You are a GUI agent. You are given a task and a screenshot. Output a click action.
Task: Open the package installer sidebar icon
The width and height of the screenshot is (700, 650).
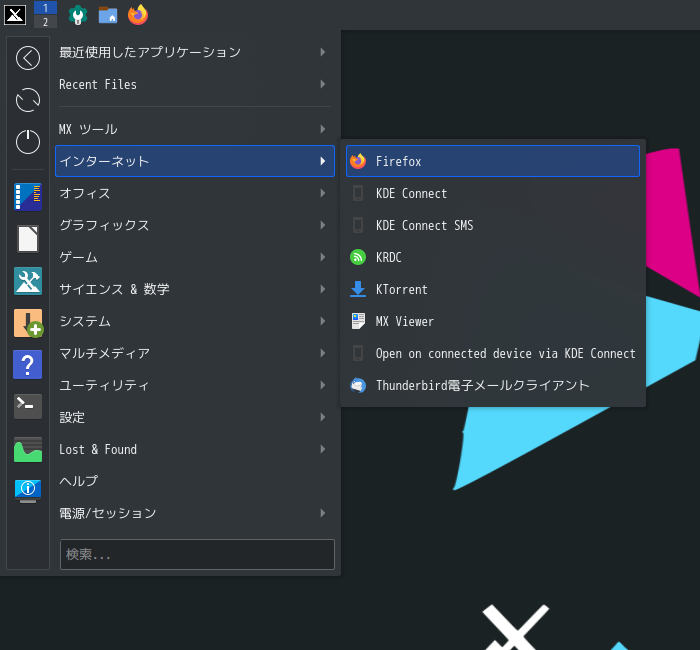[x=28, y=323]
